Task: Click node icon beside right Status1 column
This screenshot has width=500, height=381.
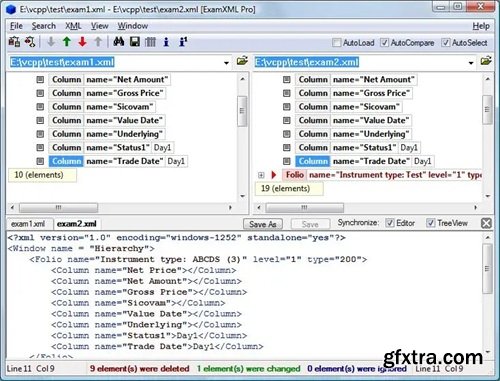Action: pyautogui.click(x=287, y=148)
